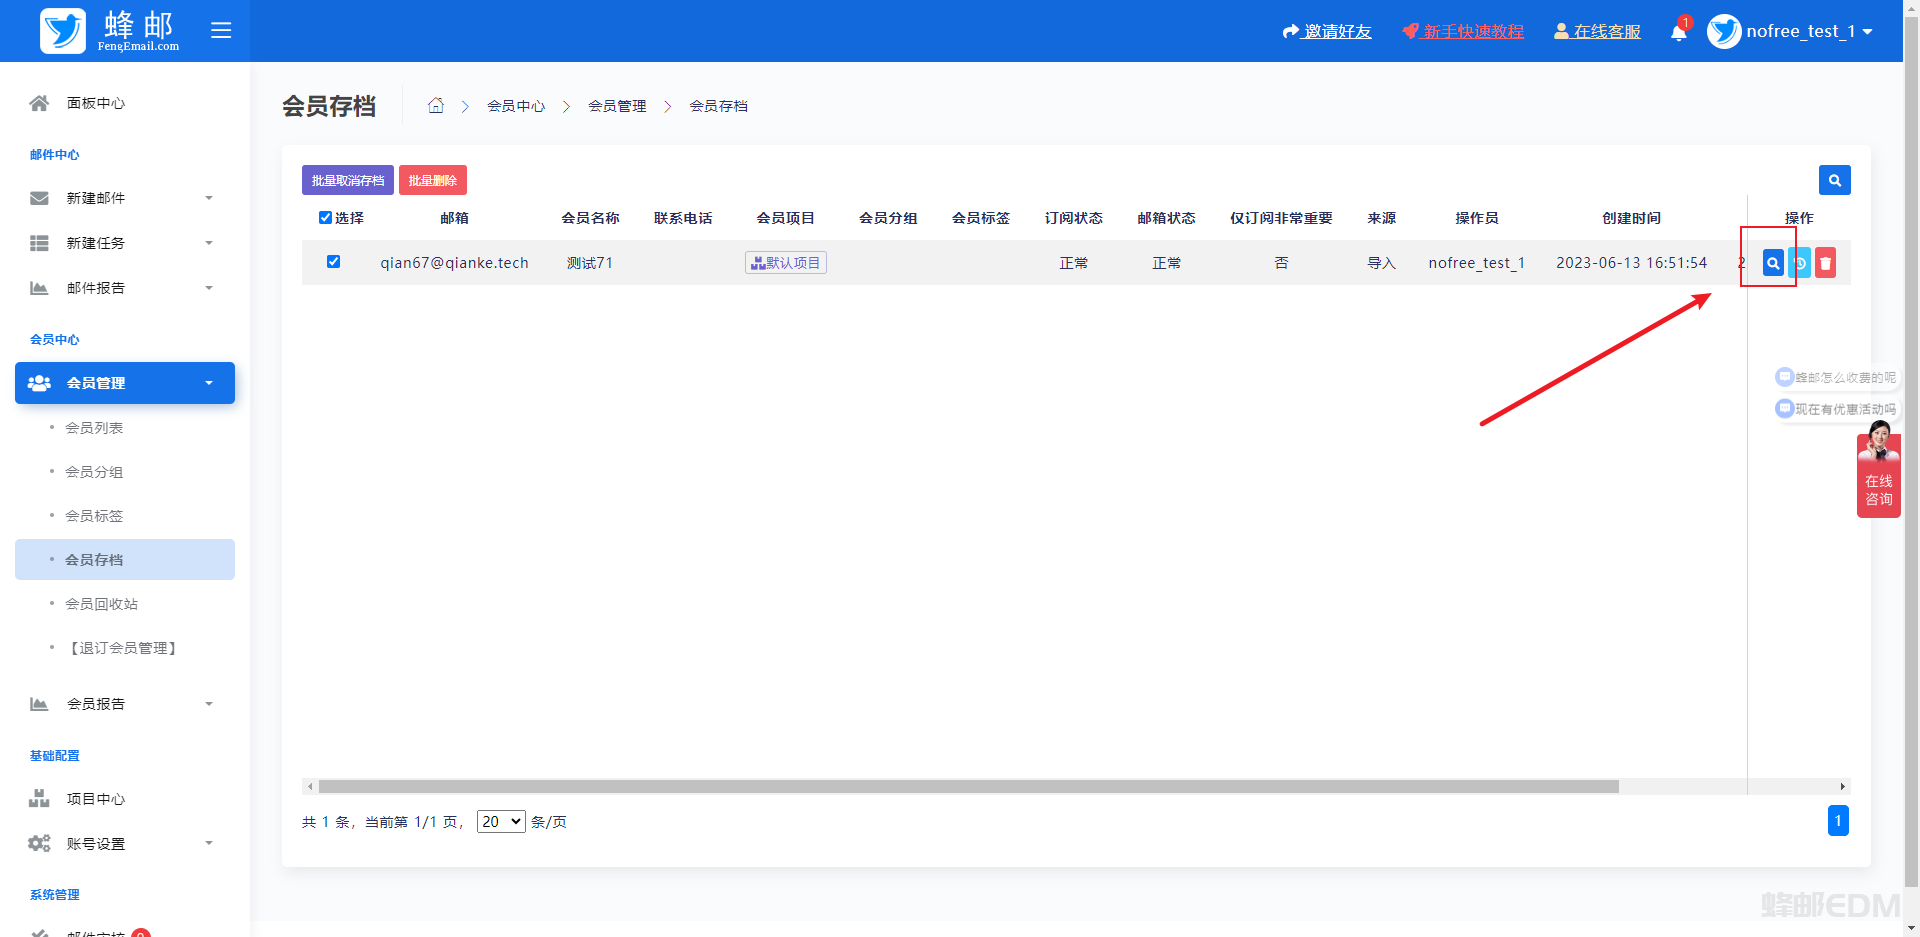Select 会员存档 in sidebar
1920x937 pixels.
click(125, 560)
